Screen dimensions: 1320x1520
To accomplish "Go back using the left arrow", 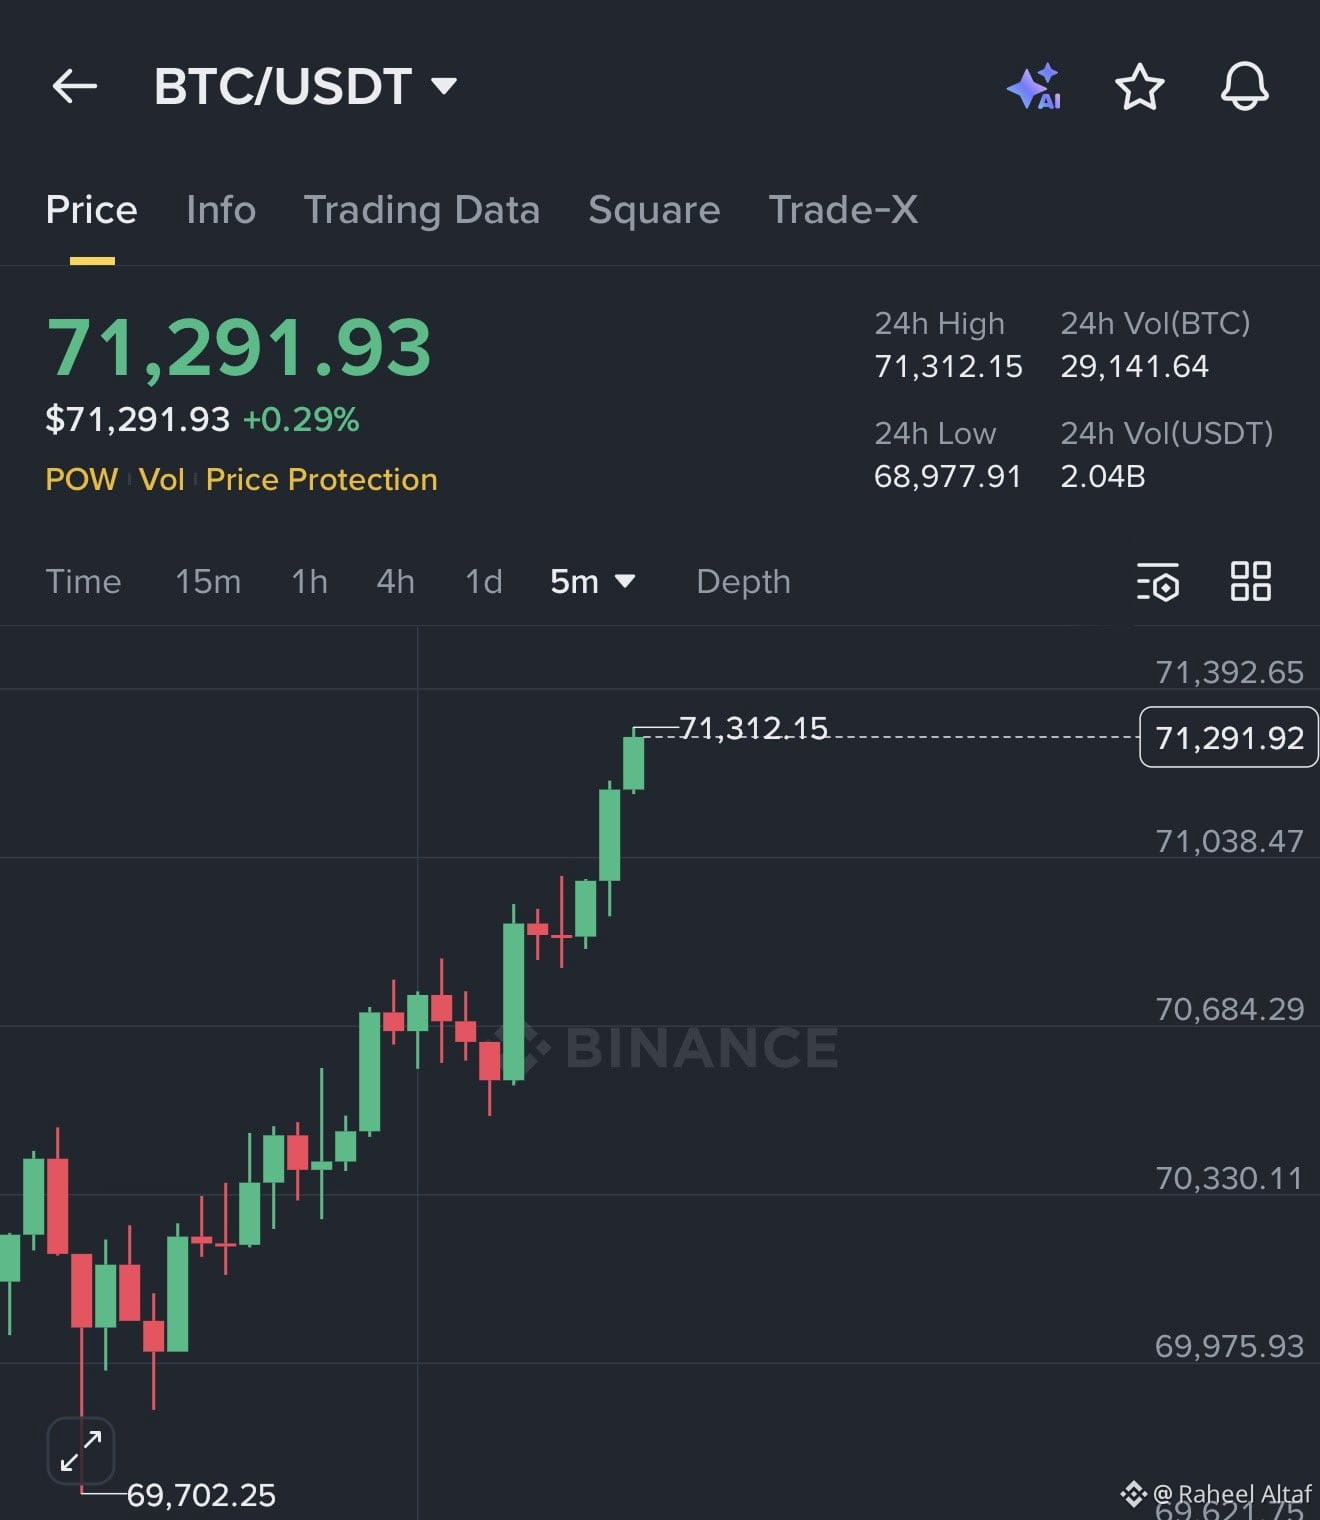I will pyautogui.click(x=75, y=87).
